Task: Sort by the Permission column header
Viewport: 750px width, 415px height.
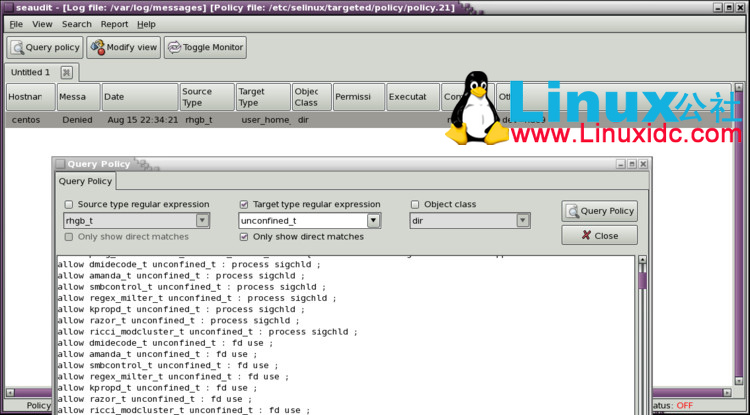Action: [x=359, y=97]
